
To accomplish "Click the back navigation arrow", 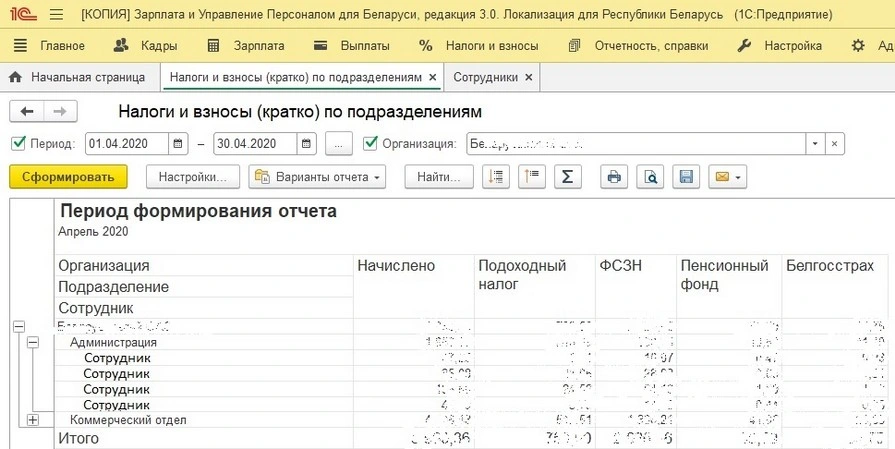I will click(27, 112).
